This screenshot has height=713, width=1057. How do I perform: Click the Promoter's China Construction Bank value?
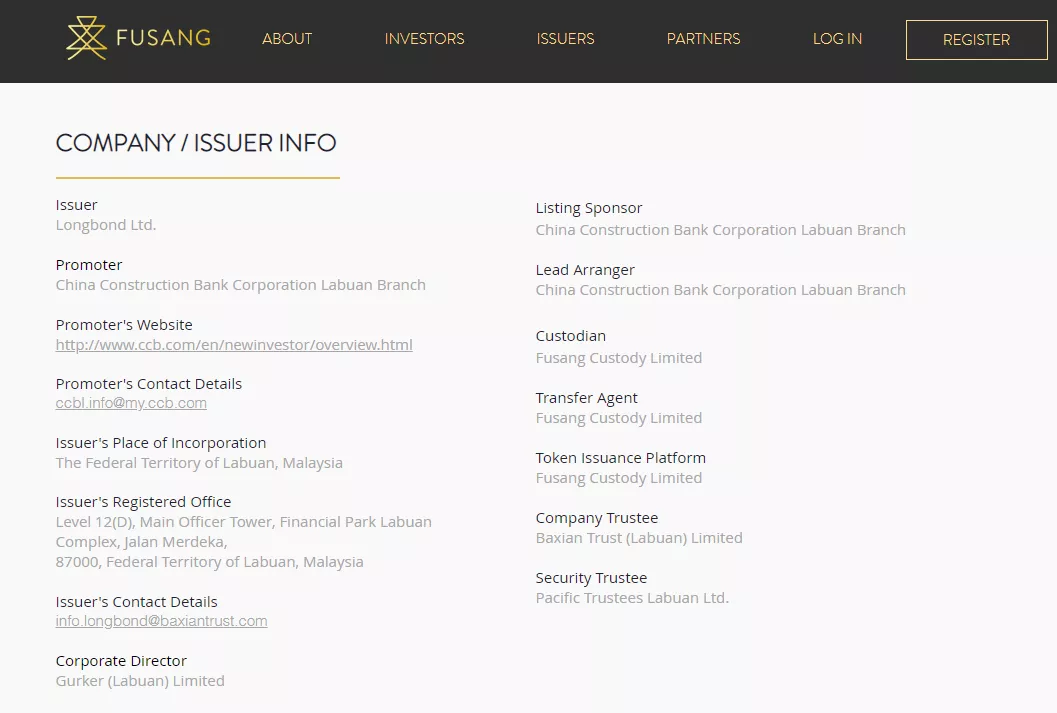click(241, 285)
